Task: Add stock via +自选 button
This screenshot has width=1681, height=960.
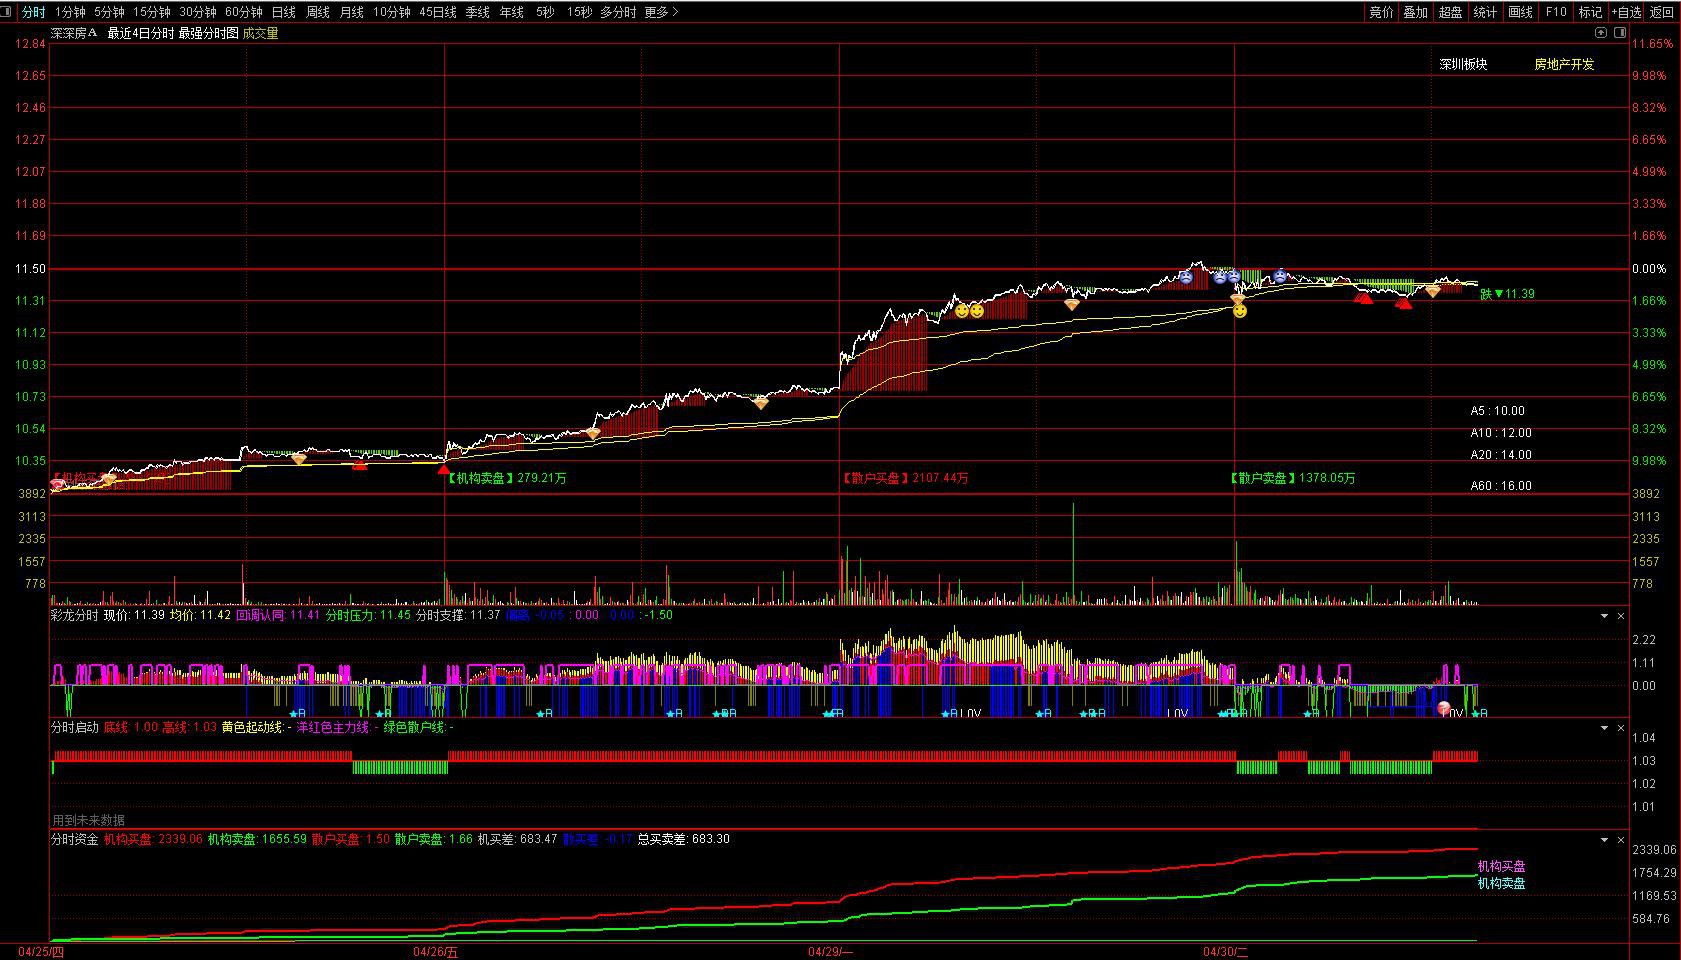Action: tap(1627, 12)
